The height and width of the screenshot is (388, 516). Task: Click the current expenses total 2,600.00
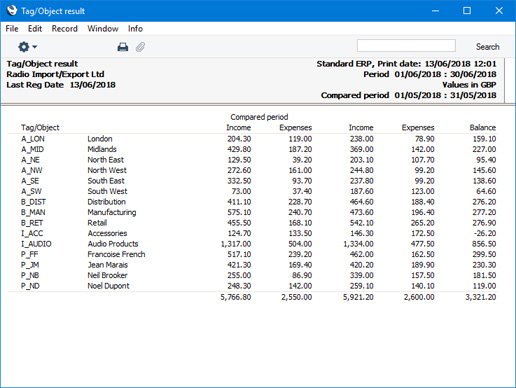(x=419, y=297)
